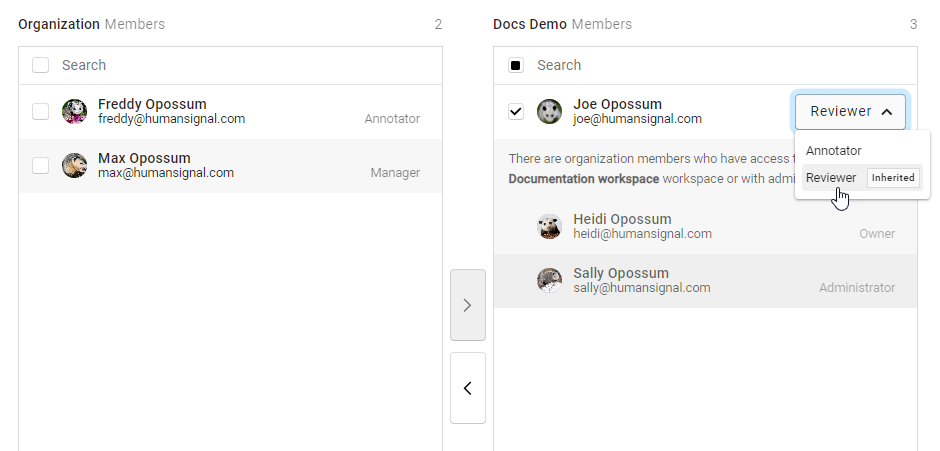Click the Docs Demo members Search field
The width and height of the screenshot is (940, 451).
click(x=715, y=65)
